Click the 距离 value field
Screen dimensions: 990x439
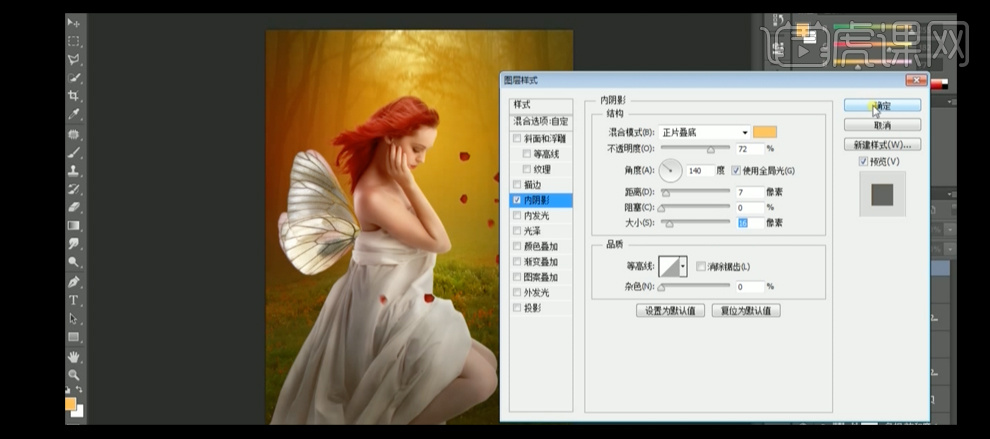coord(750,192)
